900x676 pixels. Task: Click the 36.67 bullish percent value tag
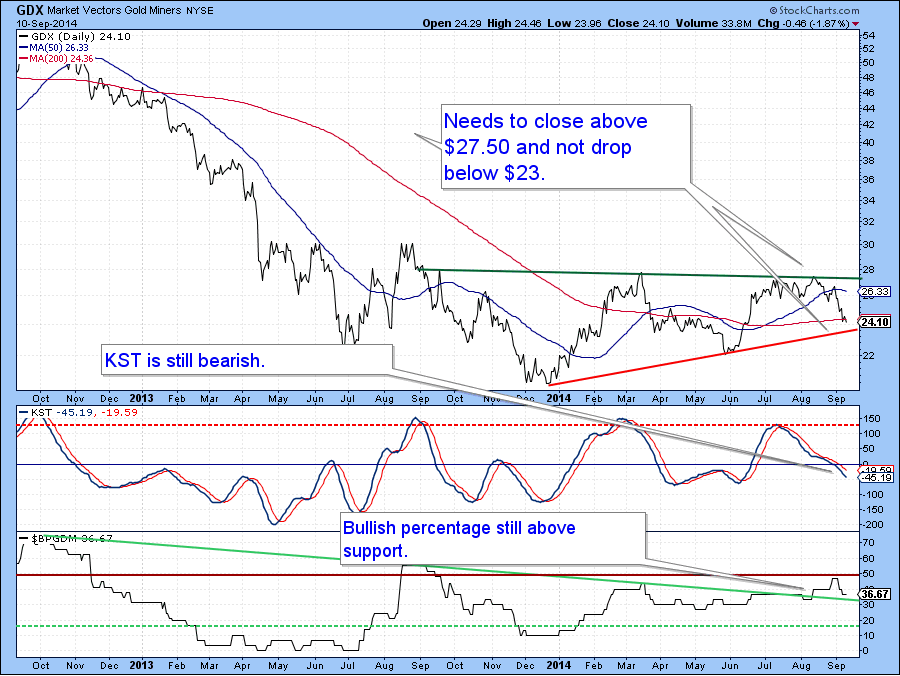[875, 595]
